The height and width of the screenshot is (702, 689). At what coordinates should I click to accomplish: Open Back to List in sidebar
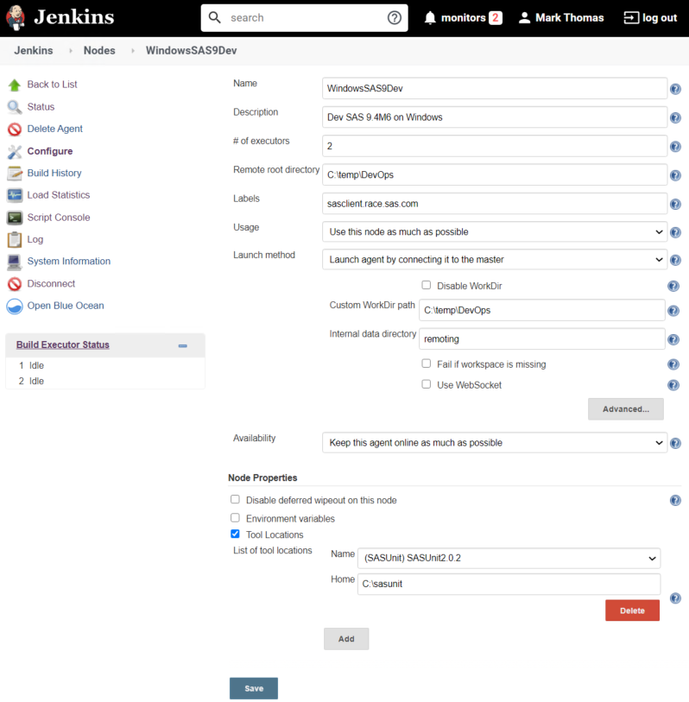coord(52,85)
